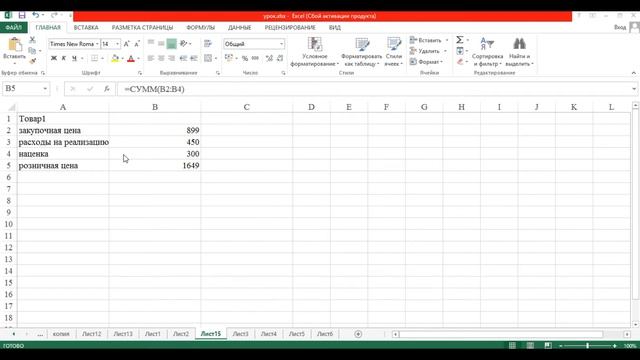Increase font size with larger A icon

pyautogui.click(x=127, y=44)
